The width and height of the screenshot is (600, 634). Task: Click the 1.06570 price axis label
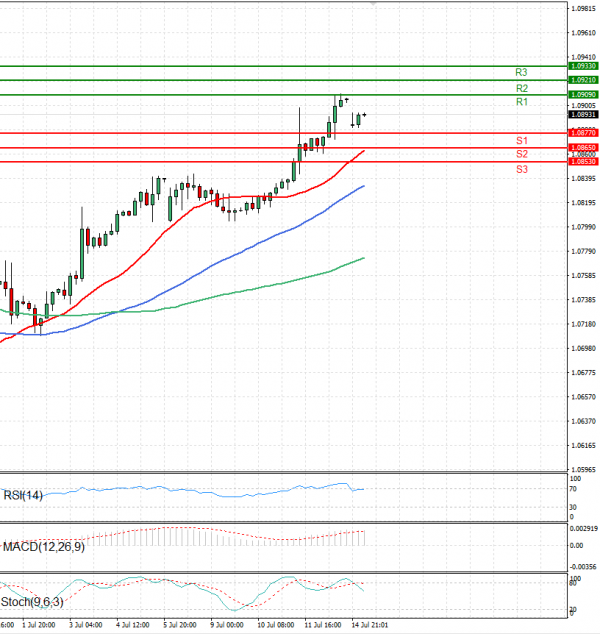coord(583,397)
